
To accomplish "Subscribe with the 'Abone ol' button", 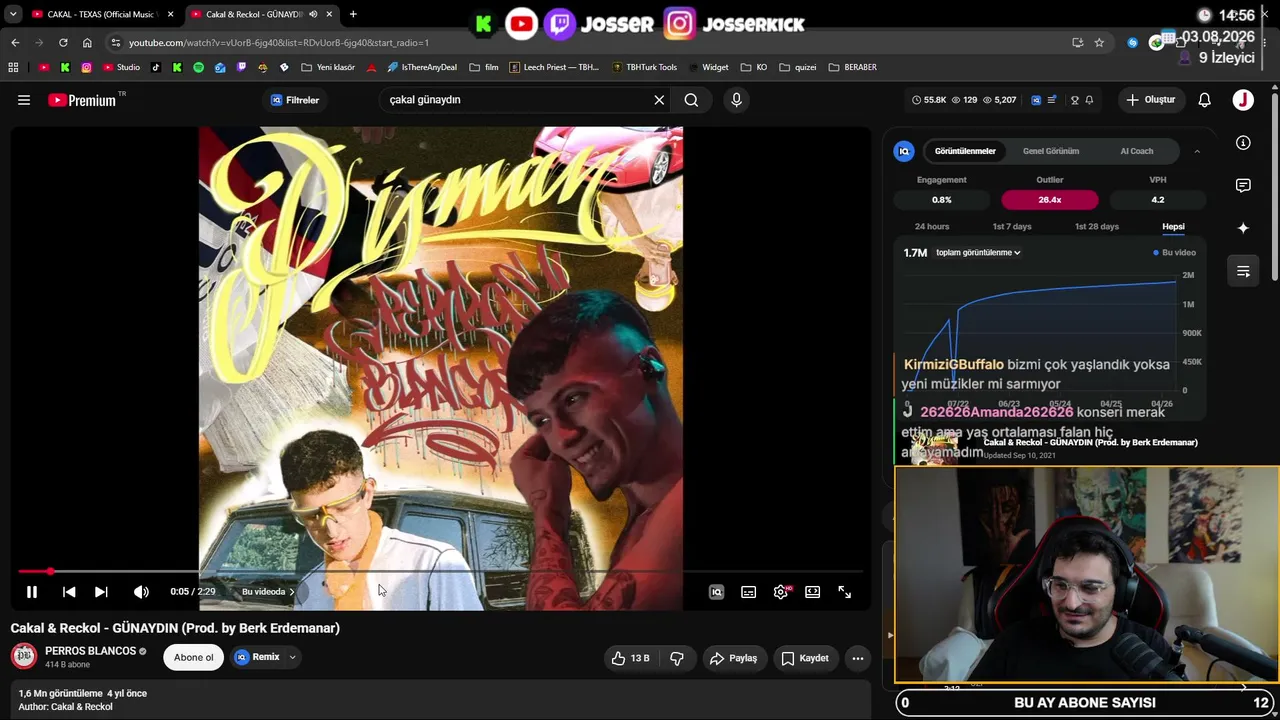I will [x=194, y=657].
